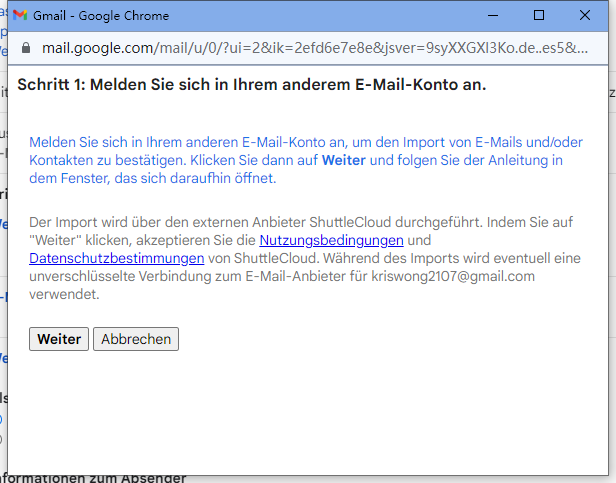The image size is (616, 483).
Task: Click the Gmail favicon in title bar
Action: [x=19, y=16]
